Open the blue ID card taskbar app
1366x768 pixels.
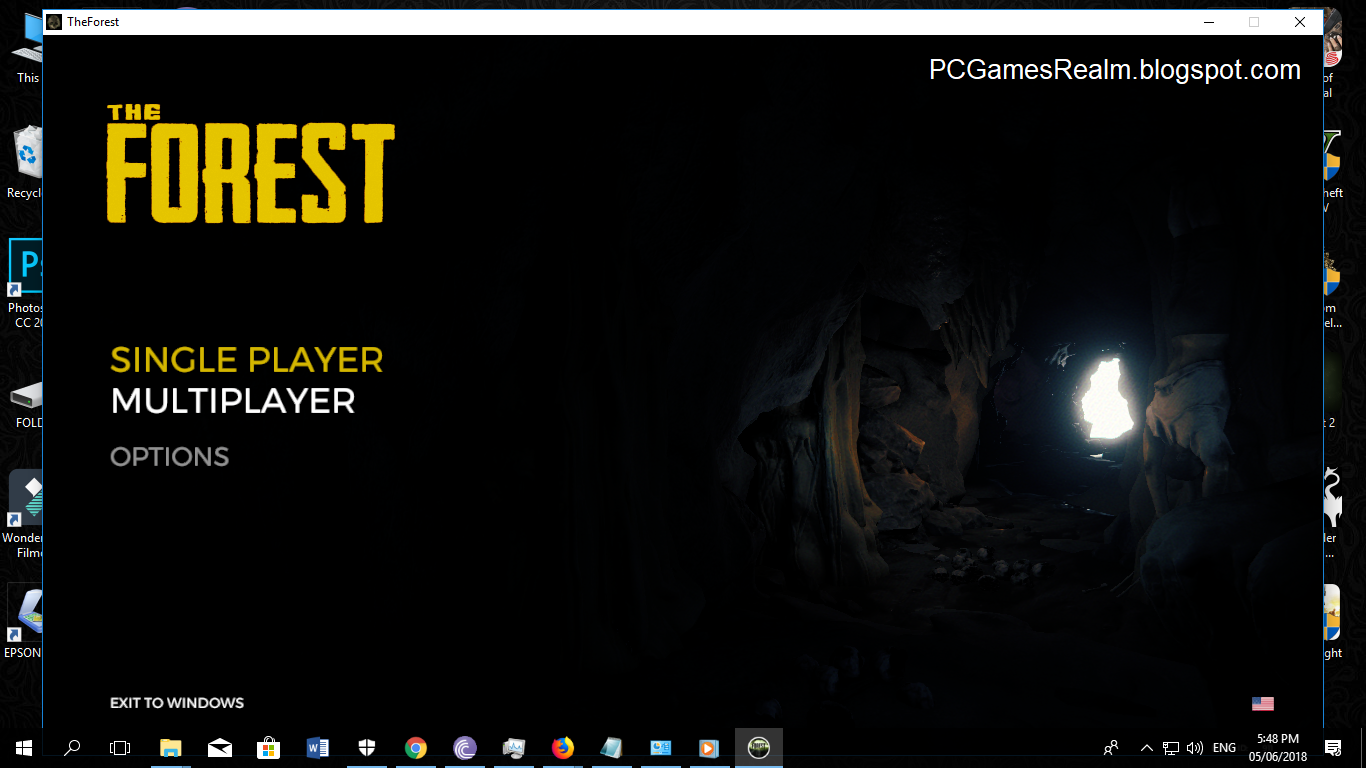660,748
